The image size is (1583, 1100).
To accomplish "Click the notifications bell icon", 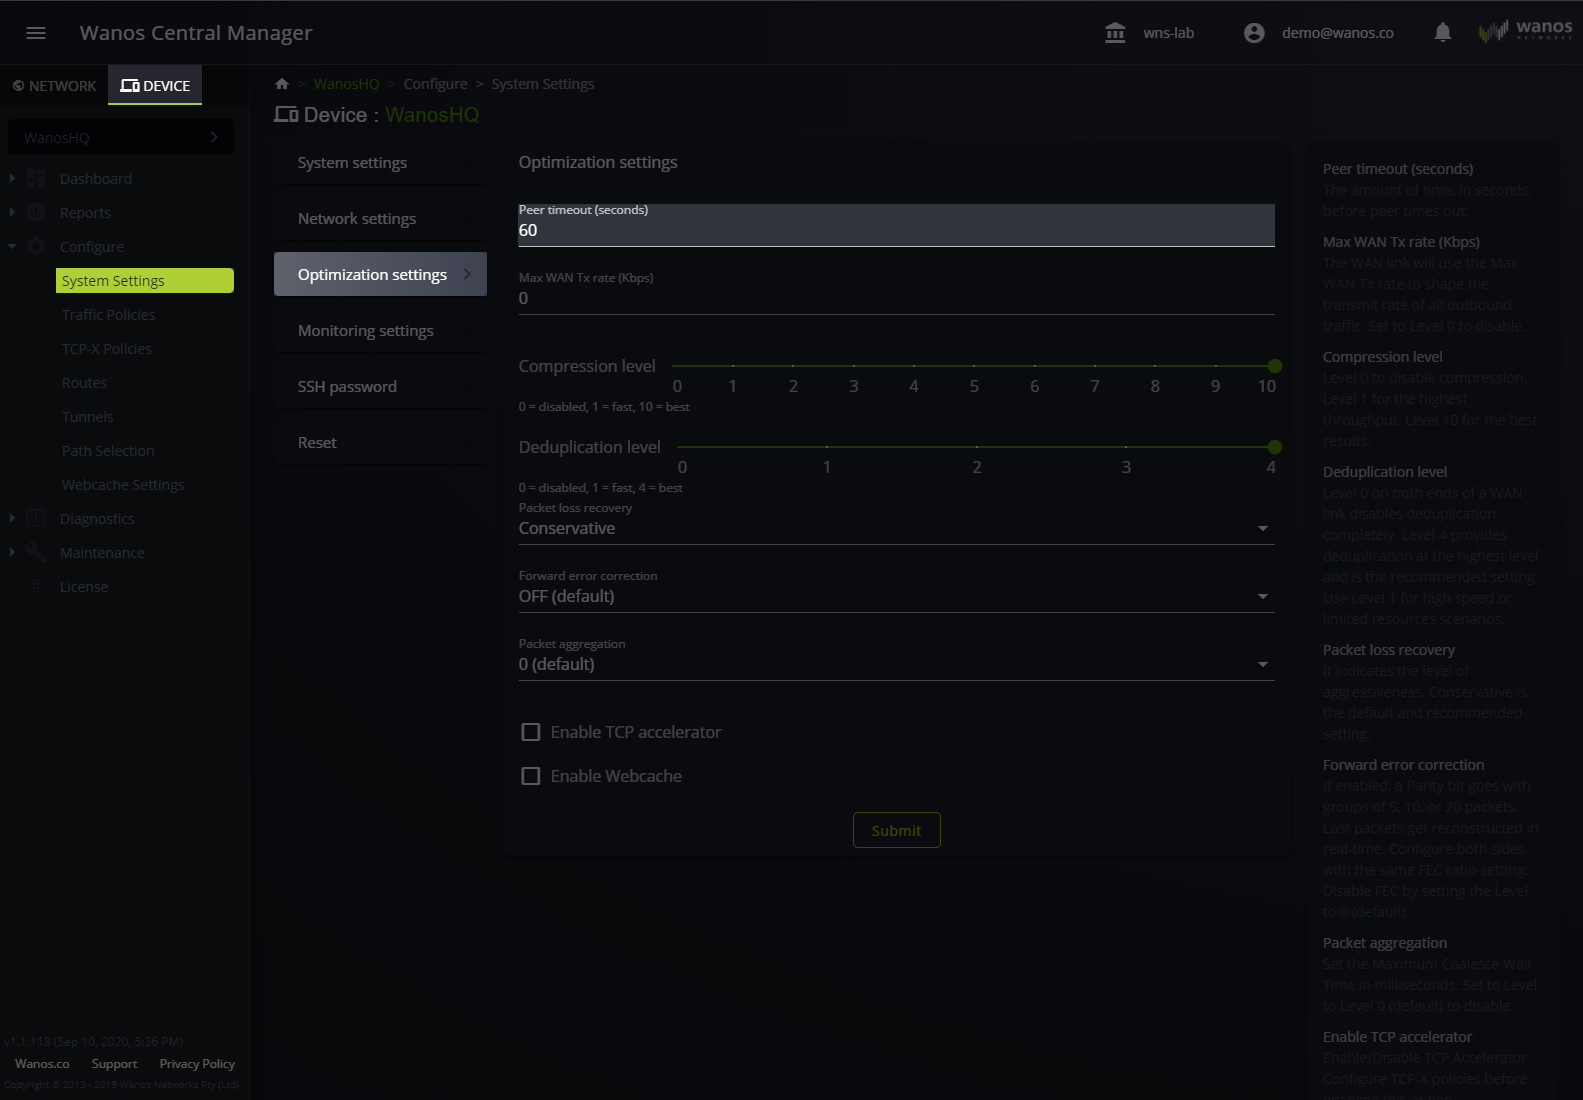I will pyautogui.click(x=1442, y=33).
